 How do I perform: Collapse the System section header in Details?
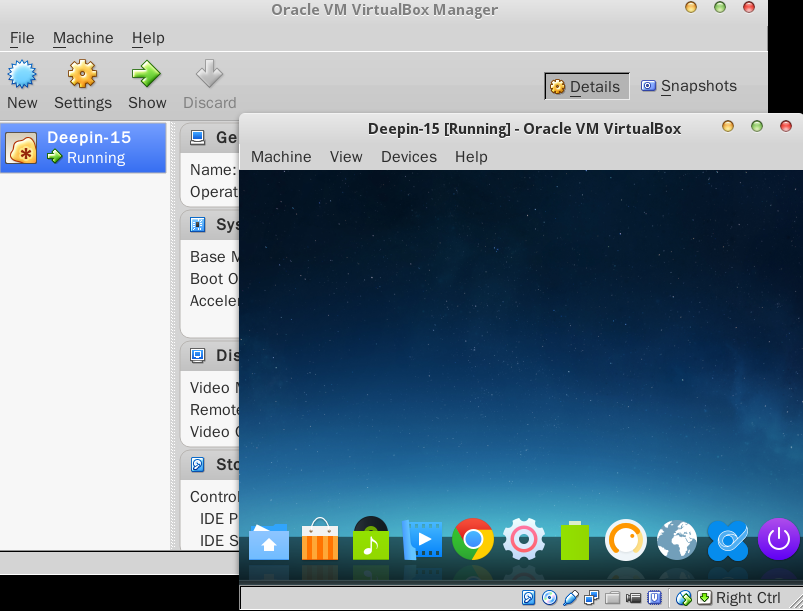(x=210, y=224)
